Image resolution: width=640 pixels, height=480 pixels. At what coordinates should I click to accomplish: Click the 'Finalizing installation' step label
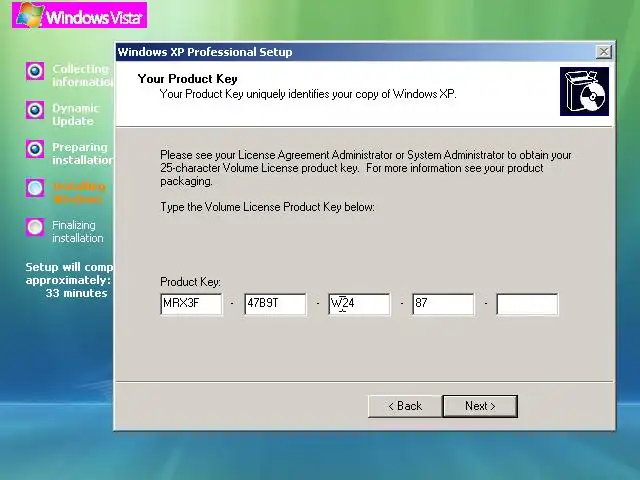[78, 231]
